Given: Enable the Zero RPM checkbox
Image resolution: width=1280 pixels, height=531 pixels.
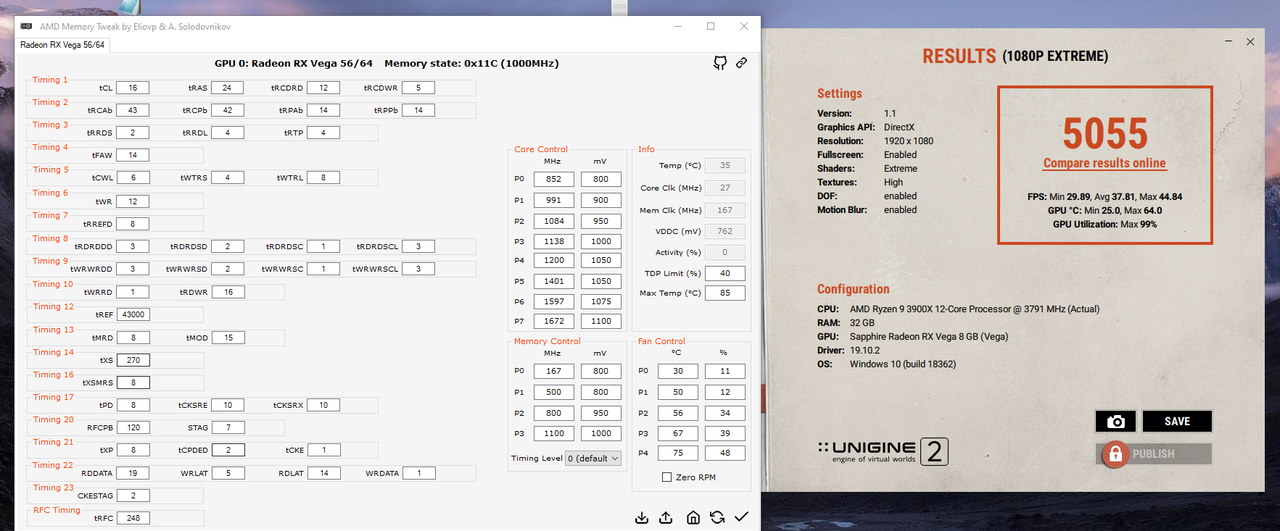Looking at the screenshot, I should 668,478.
